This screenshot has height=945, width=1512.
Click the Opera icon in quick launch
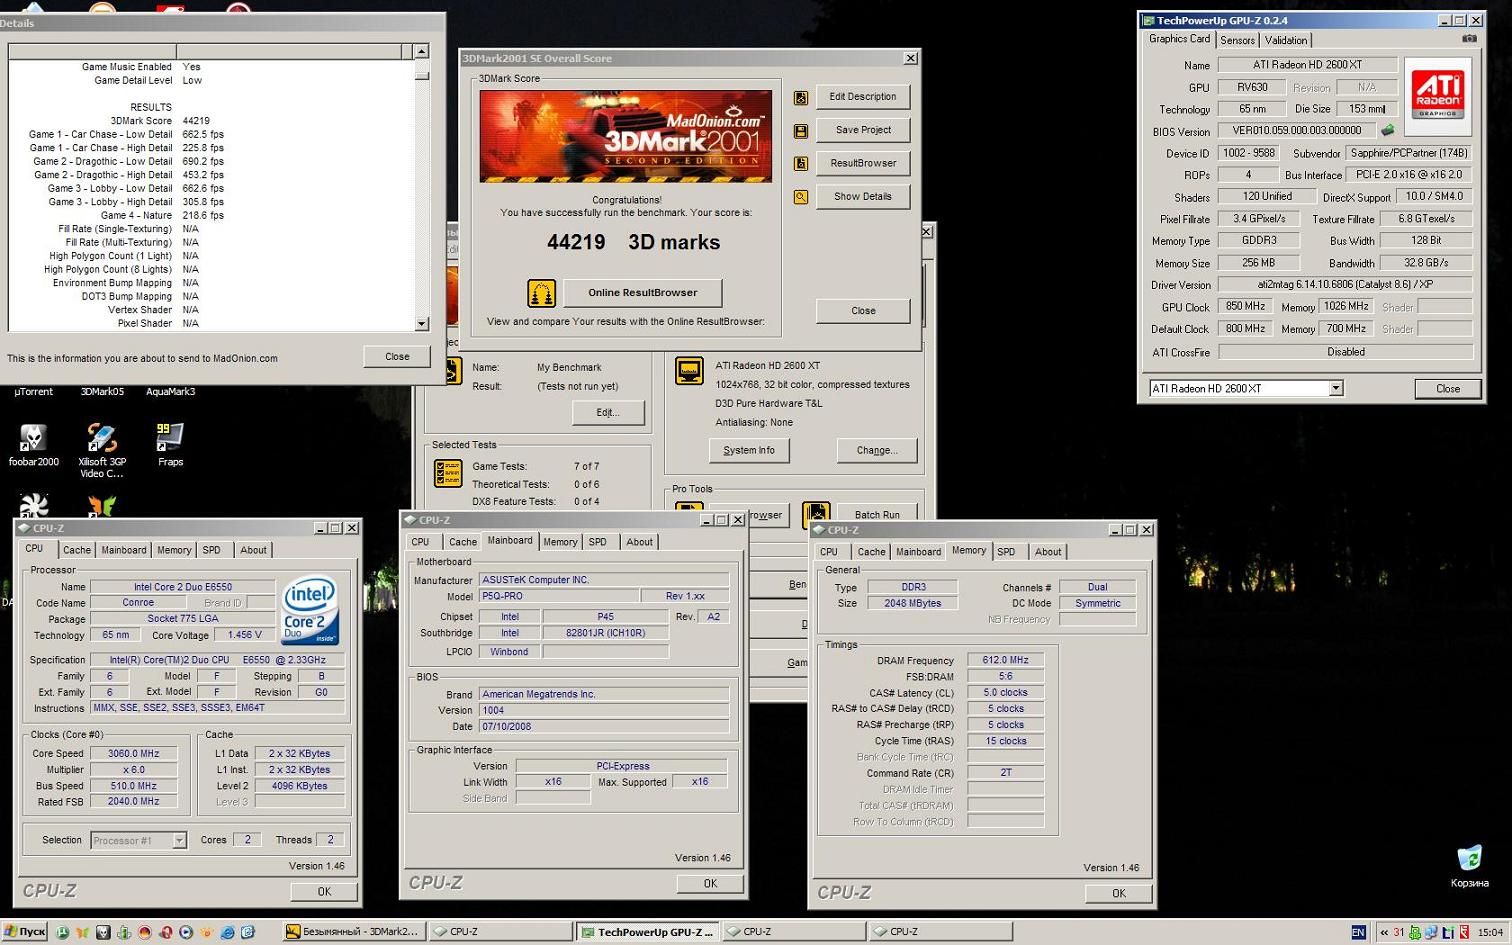click(166, 932)
